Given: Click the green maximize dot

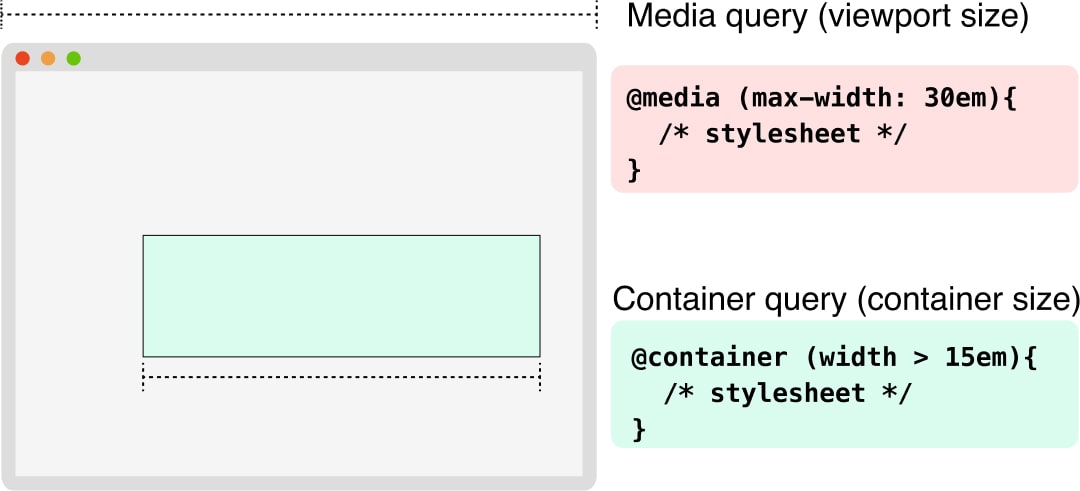Looking at the screenshot, I should click(x=73, y=59).
